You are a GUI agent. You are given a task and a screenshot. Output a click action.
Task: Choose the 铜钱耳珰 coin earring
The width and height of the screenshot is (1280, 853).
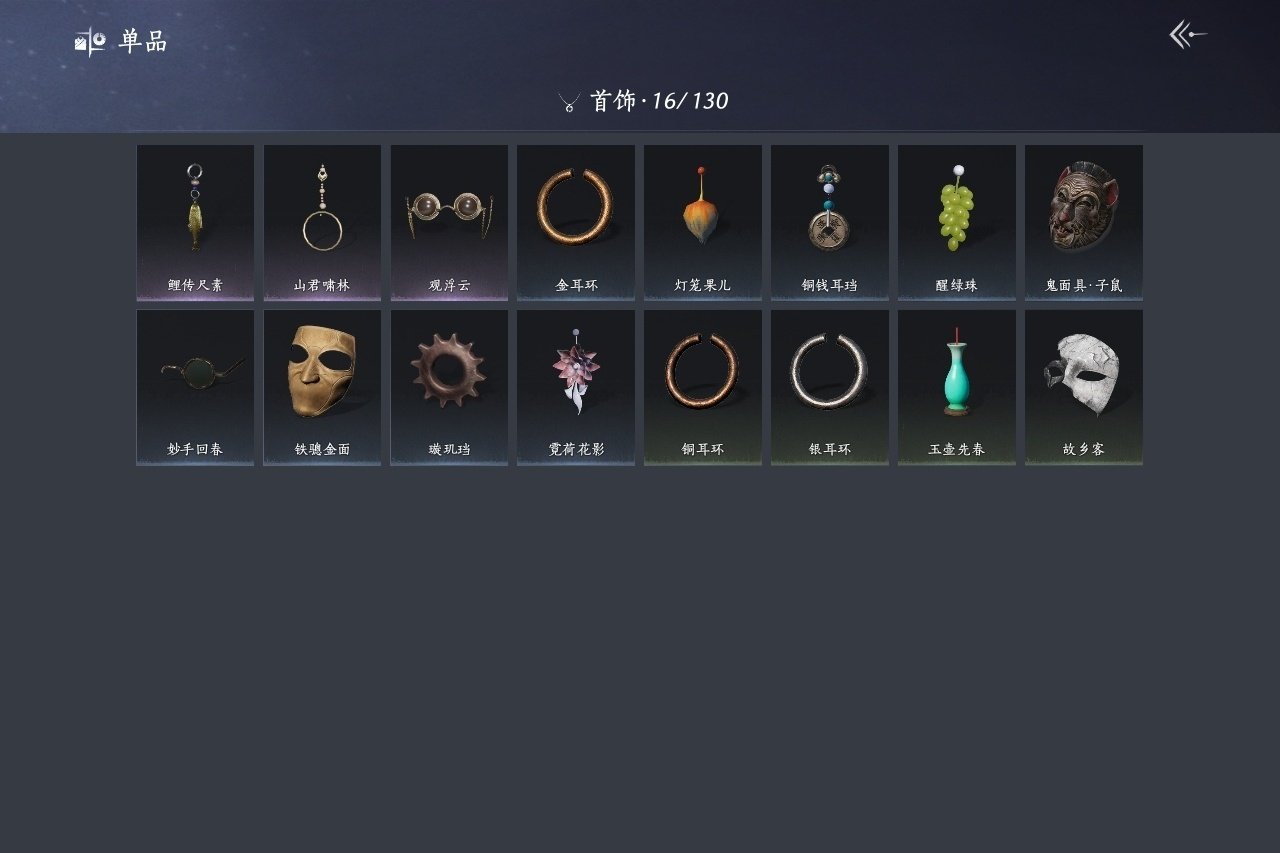tap(830, 223)
